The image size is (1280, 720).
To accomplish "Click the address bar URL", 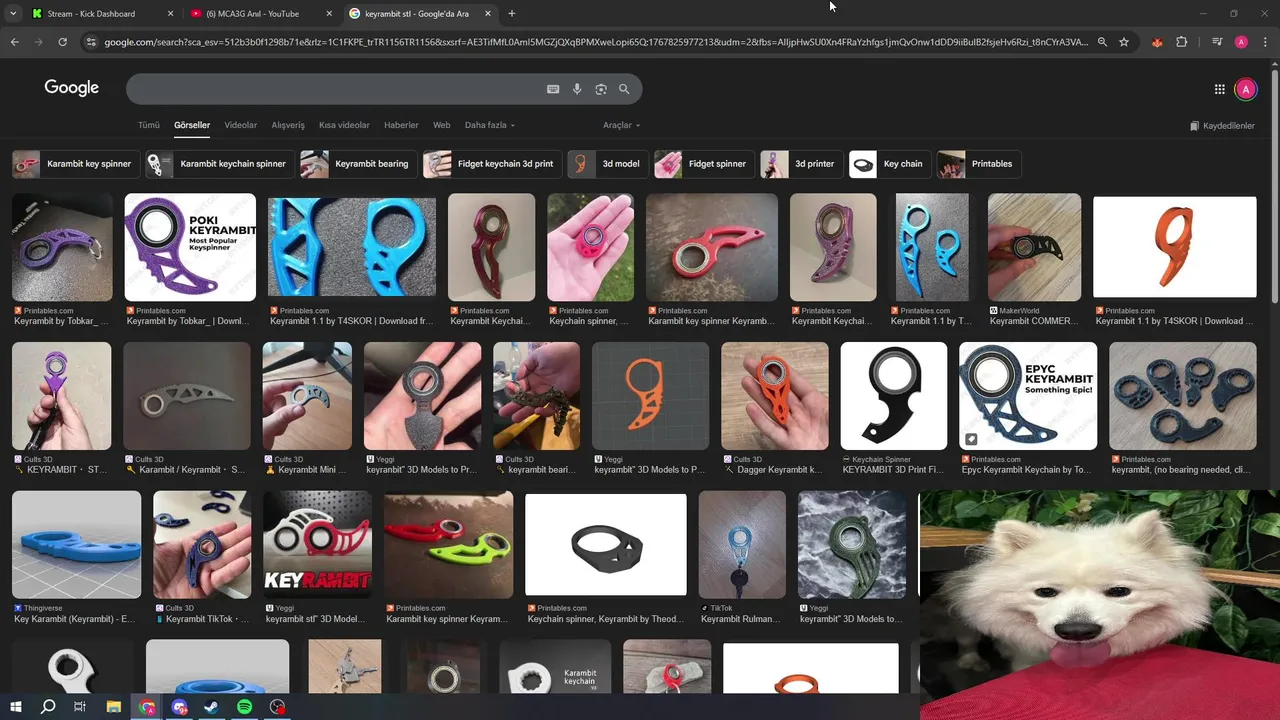I will click(x=596, y=42).
